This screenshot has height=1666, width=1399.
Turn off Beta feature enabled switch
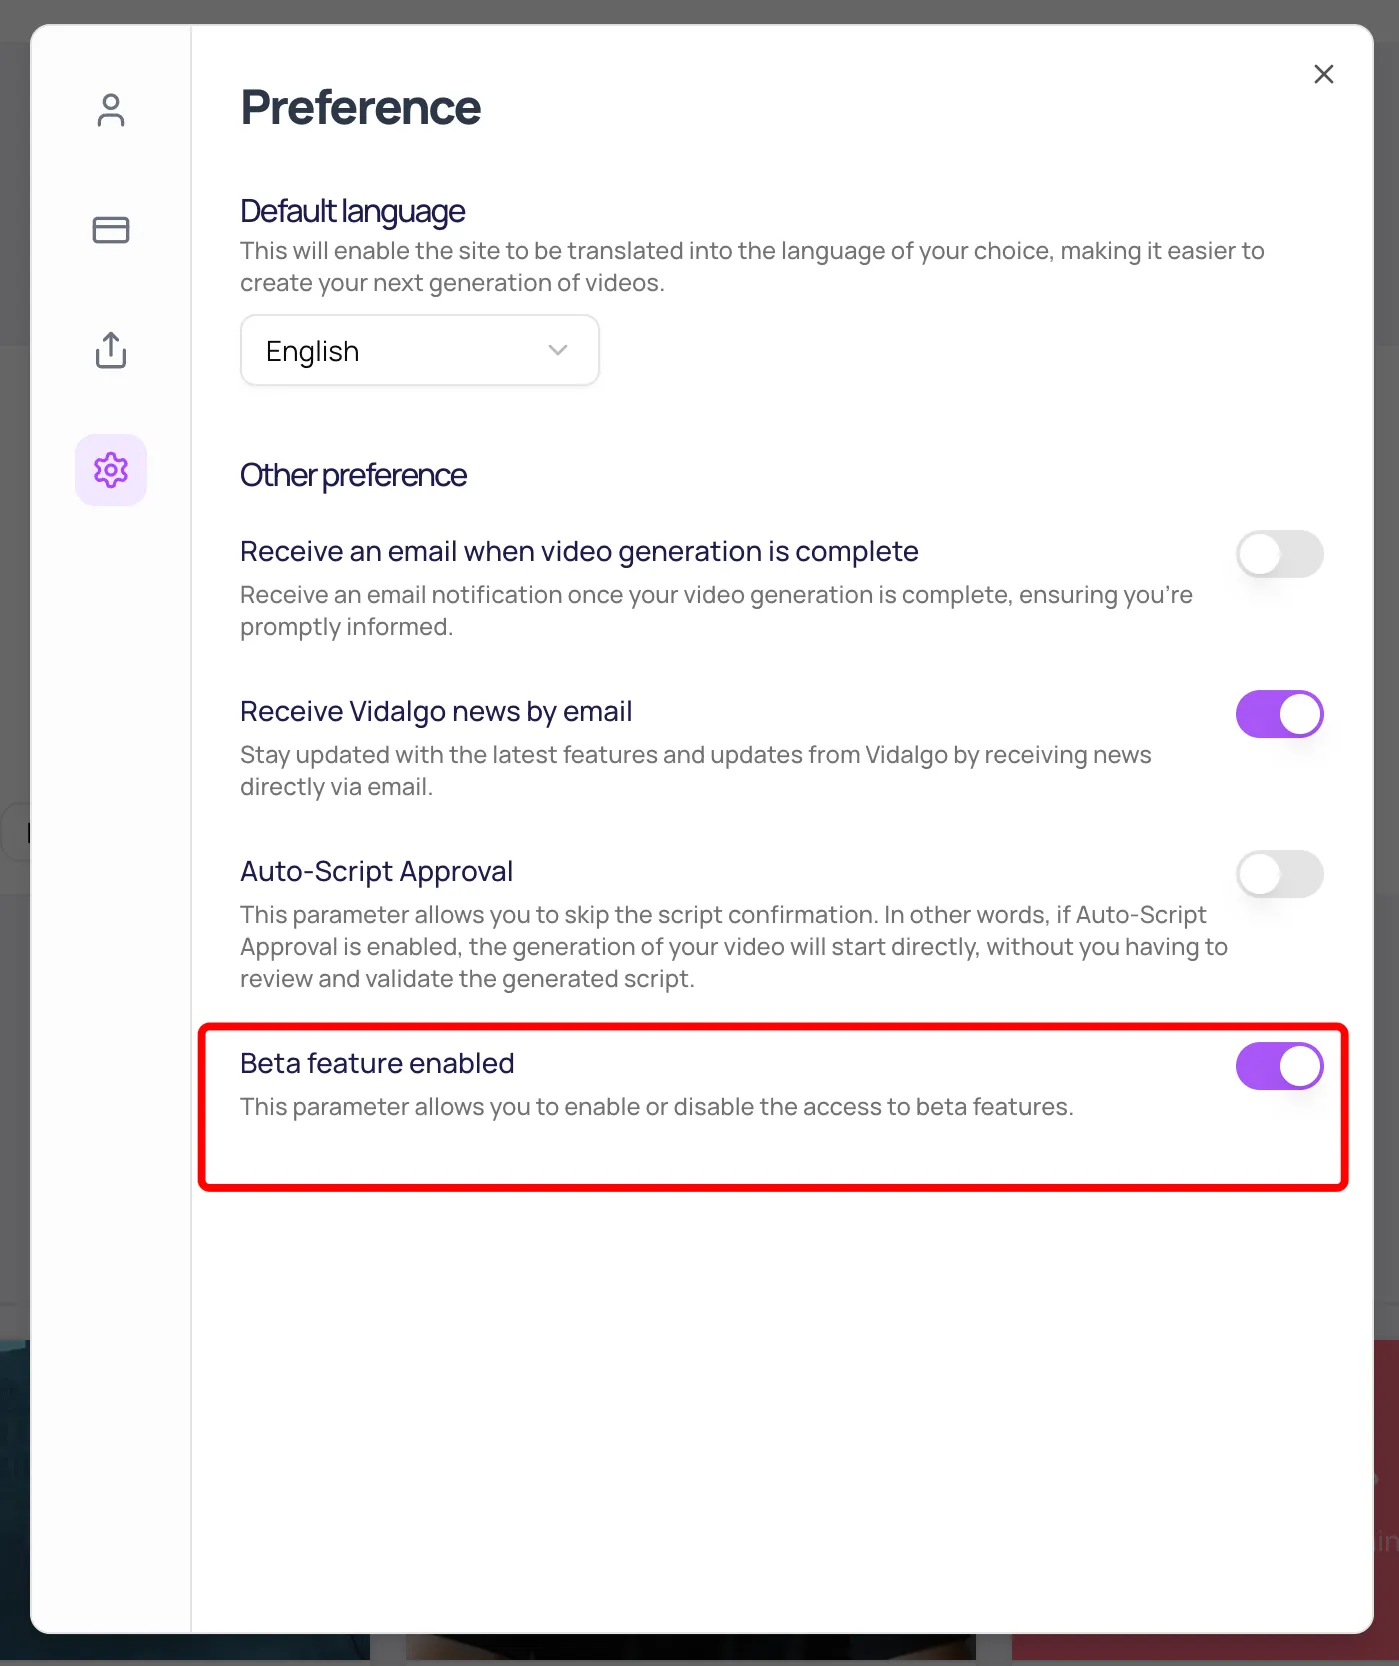[x=1280, y=1066]
